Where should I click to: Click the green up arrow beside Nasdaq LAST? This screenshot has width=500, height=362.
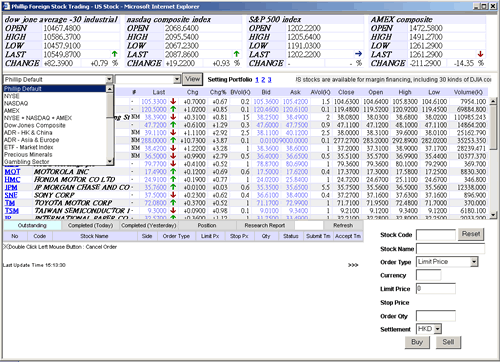(237, 54)
